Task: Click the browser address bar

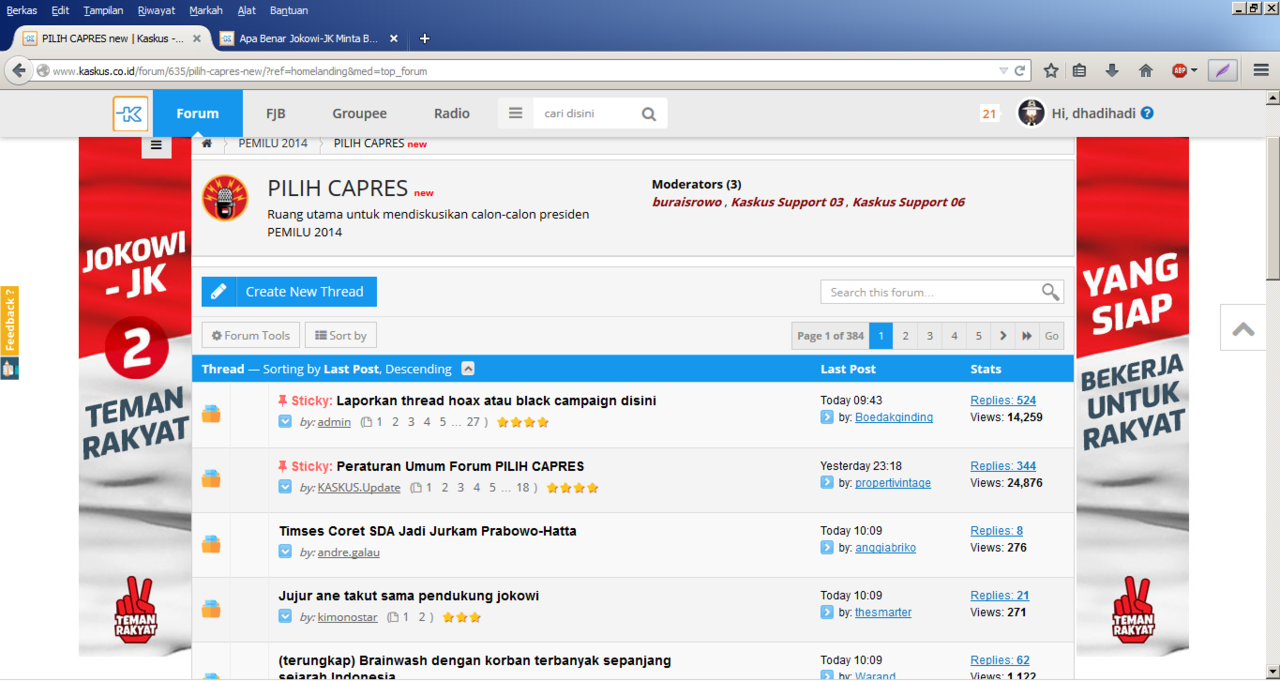Action: 520,71
